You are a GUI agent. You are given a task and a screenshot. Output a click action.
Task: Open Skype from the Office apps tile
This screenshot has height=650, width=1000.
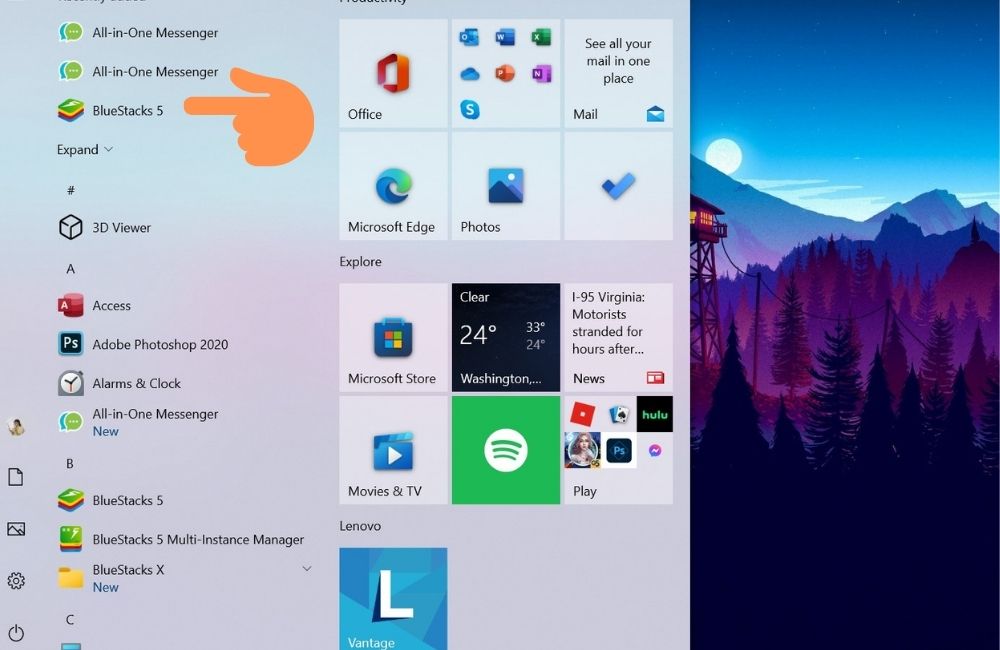coord(469,110)
